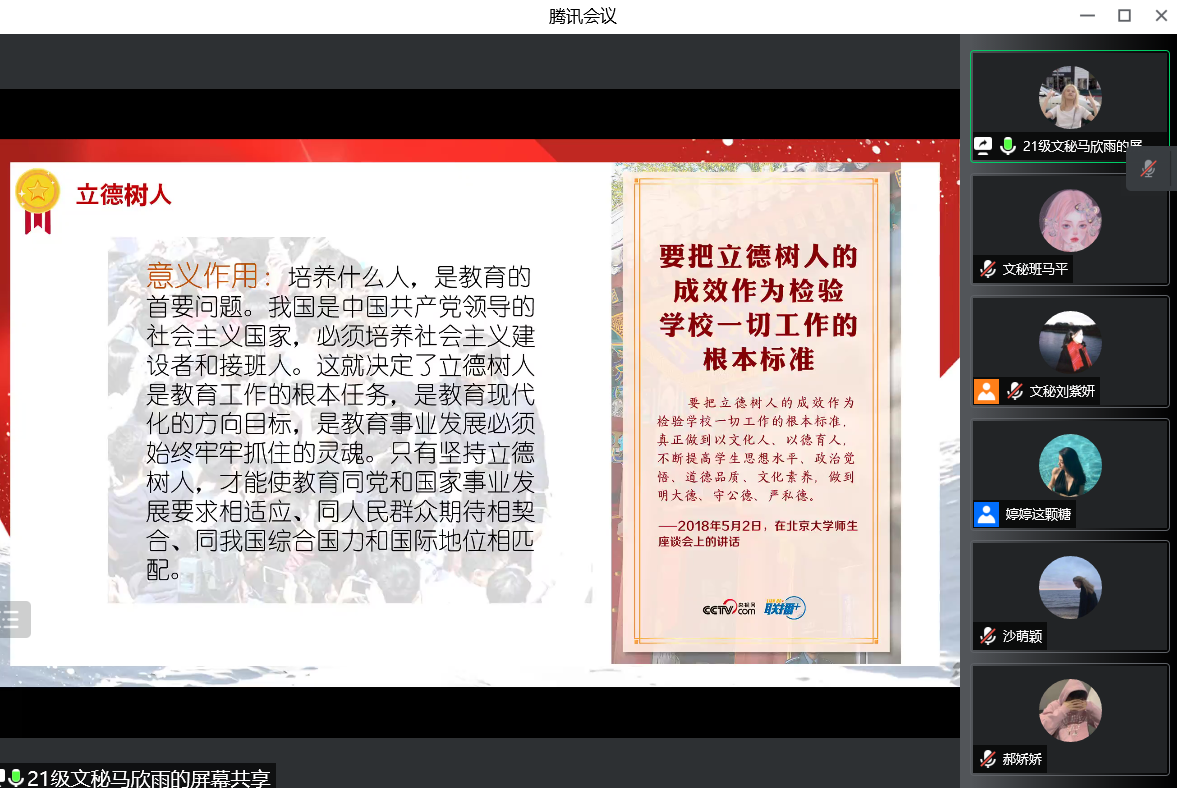Open the list menu icon at slide's left edge

pyautogui.click(x=13, y=620)
